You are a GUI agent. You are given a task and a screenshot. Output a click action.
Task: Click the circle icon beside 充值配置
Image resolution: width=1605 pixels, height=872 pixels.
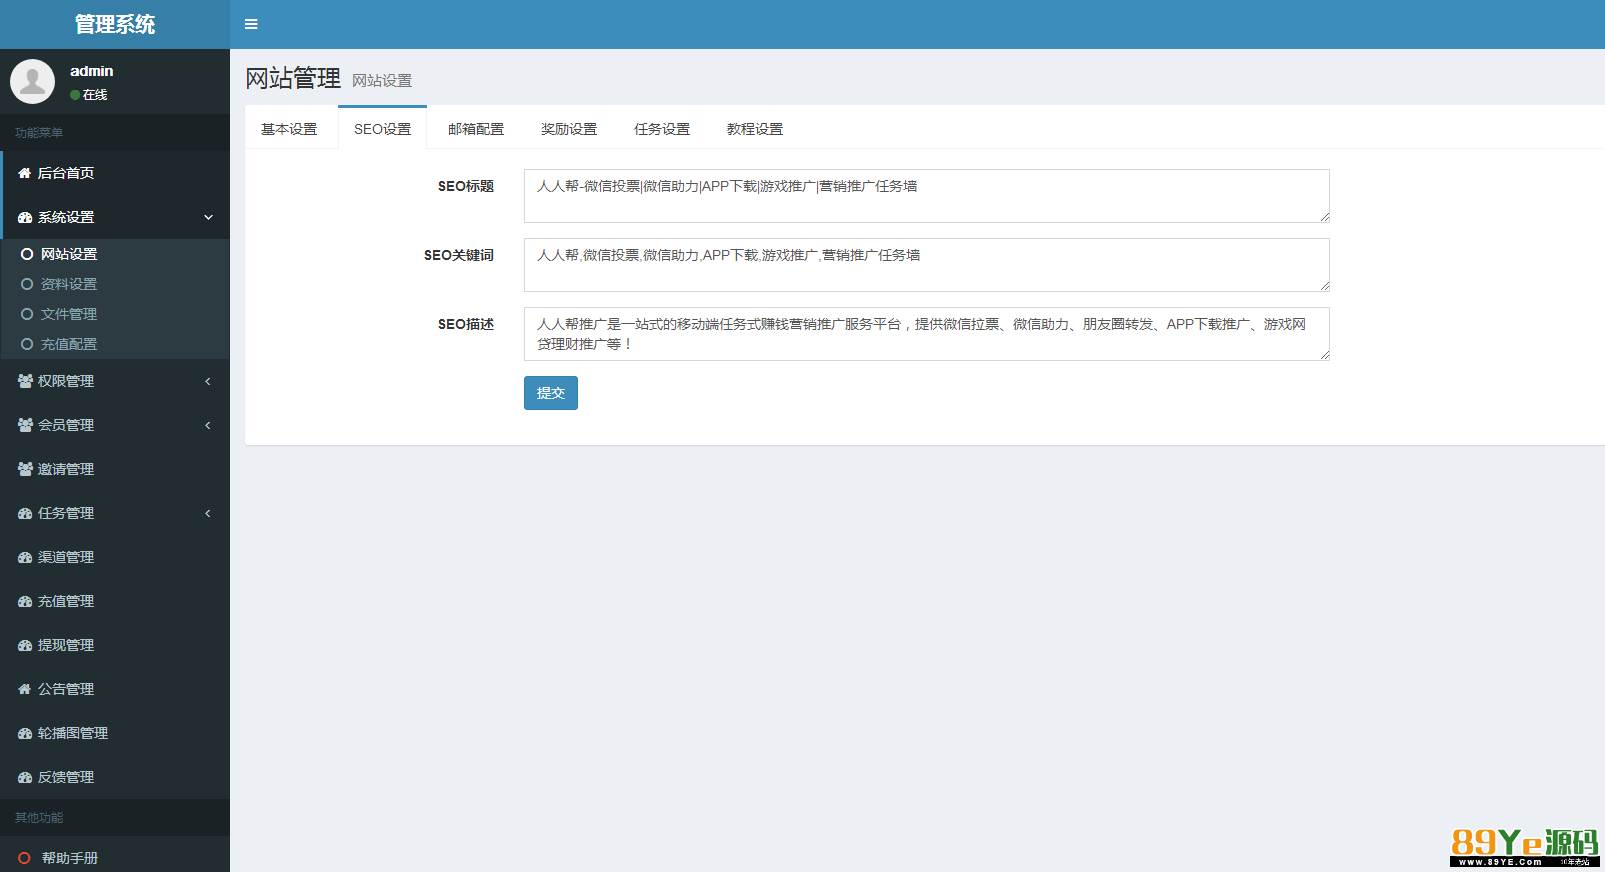(x=27, y=344)
